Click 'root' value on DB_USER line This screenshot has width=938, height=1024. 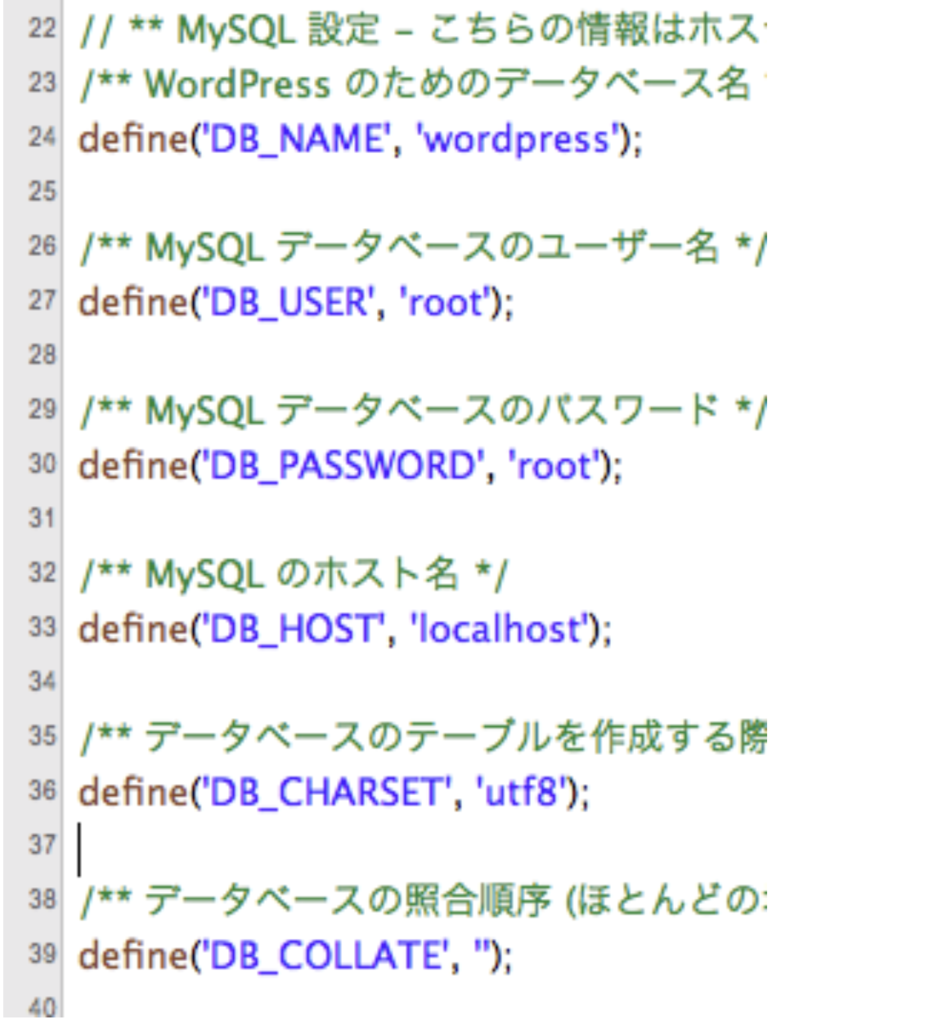point(444,303)
